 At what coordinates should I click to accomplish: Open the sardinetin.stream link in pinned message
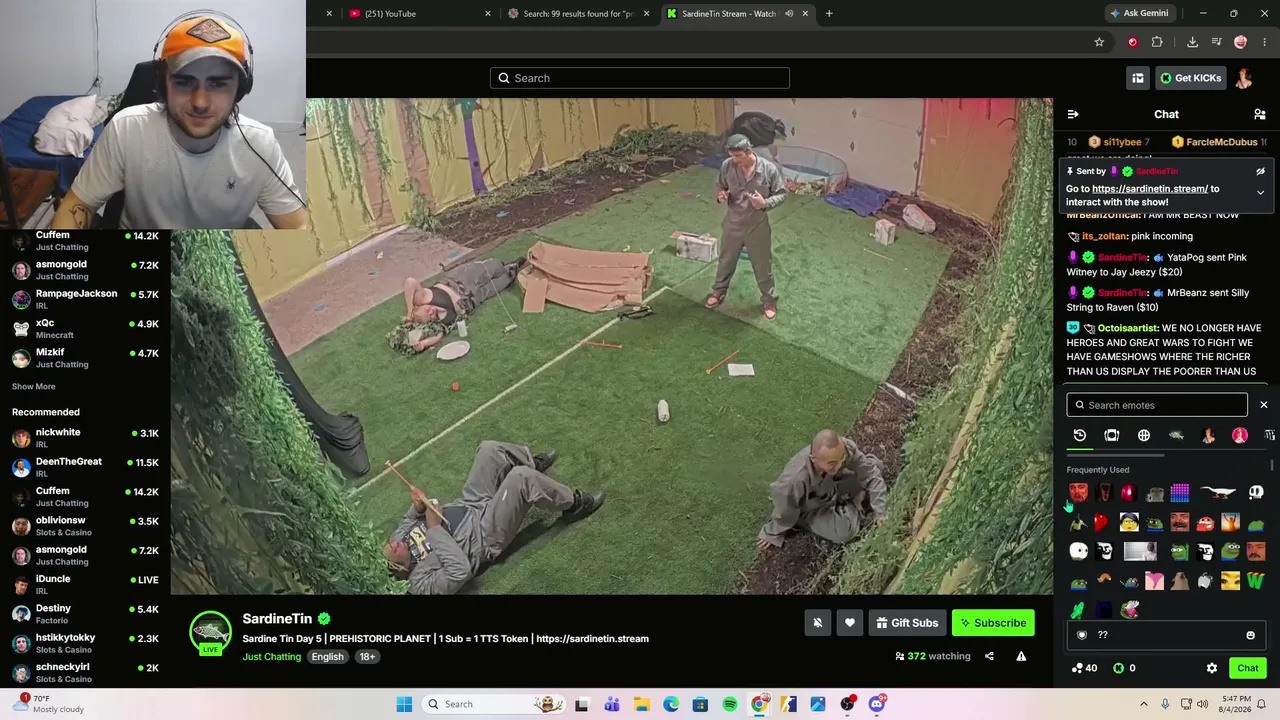(x=1150, y=189)
